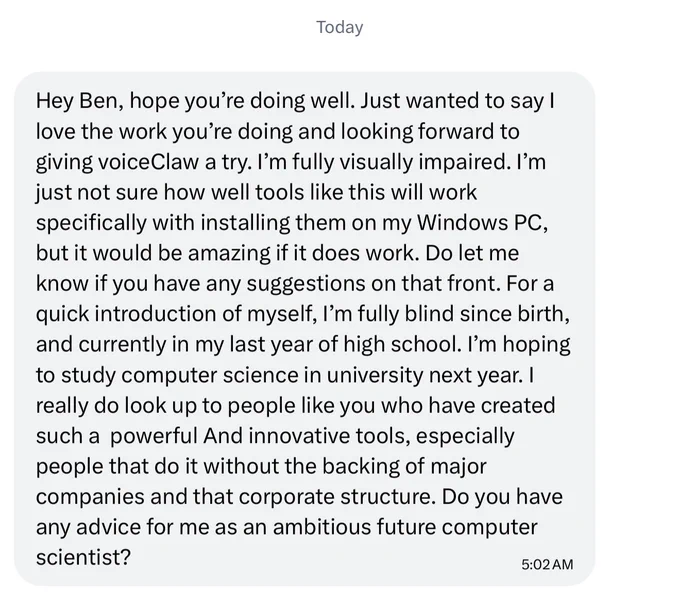
Task: Click the final word scientist? in the message
Action: coord(83,558)
